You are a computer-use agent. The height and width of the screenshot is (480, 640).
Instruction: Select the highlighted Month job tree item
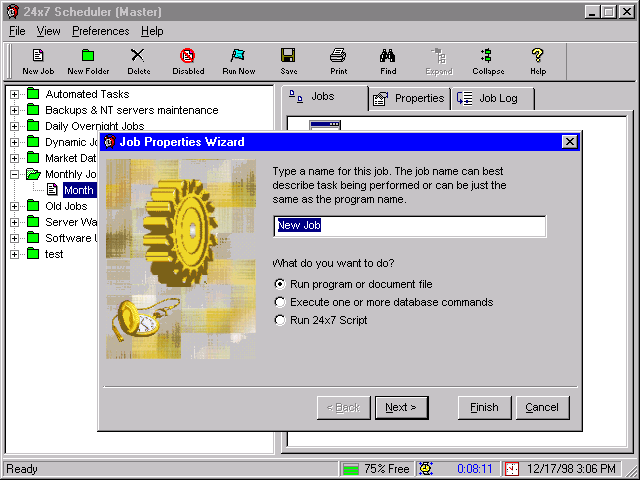pos(79,190)
